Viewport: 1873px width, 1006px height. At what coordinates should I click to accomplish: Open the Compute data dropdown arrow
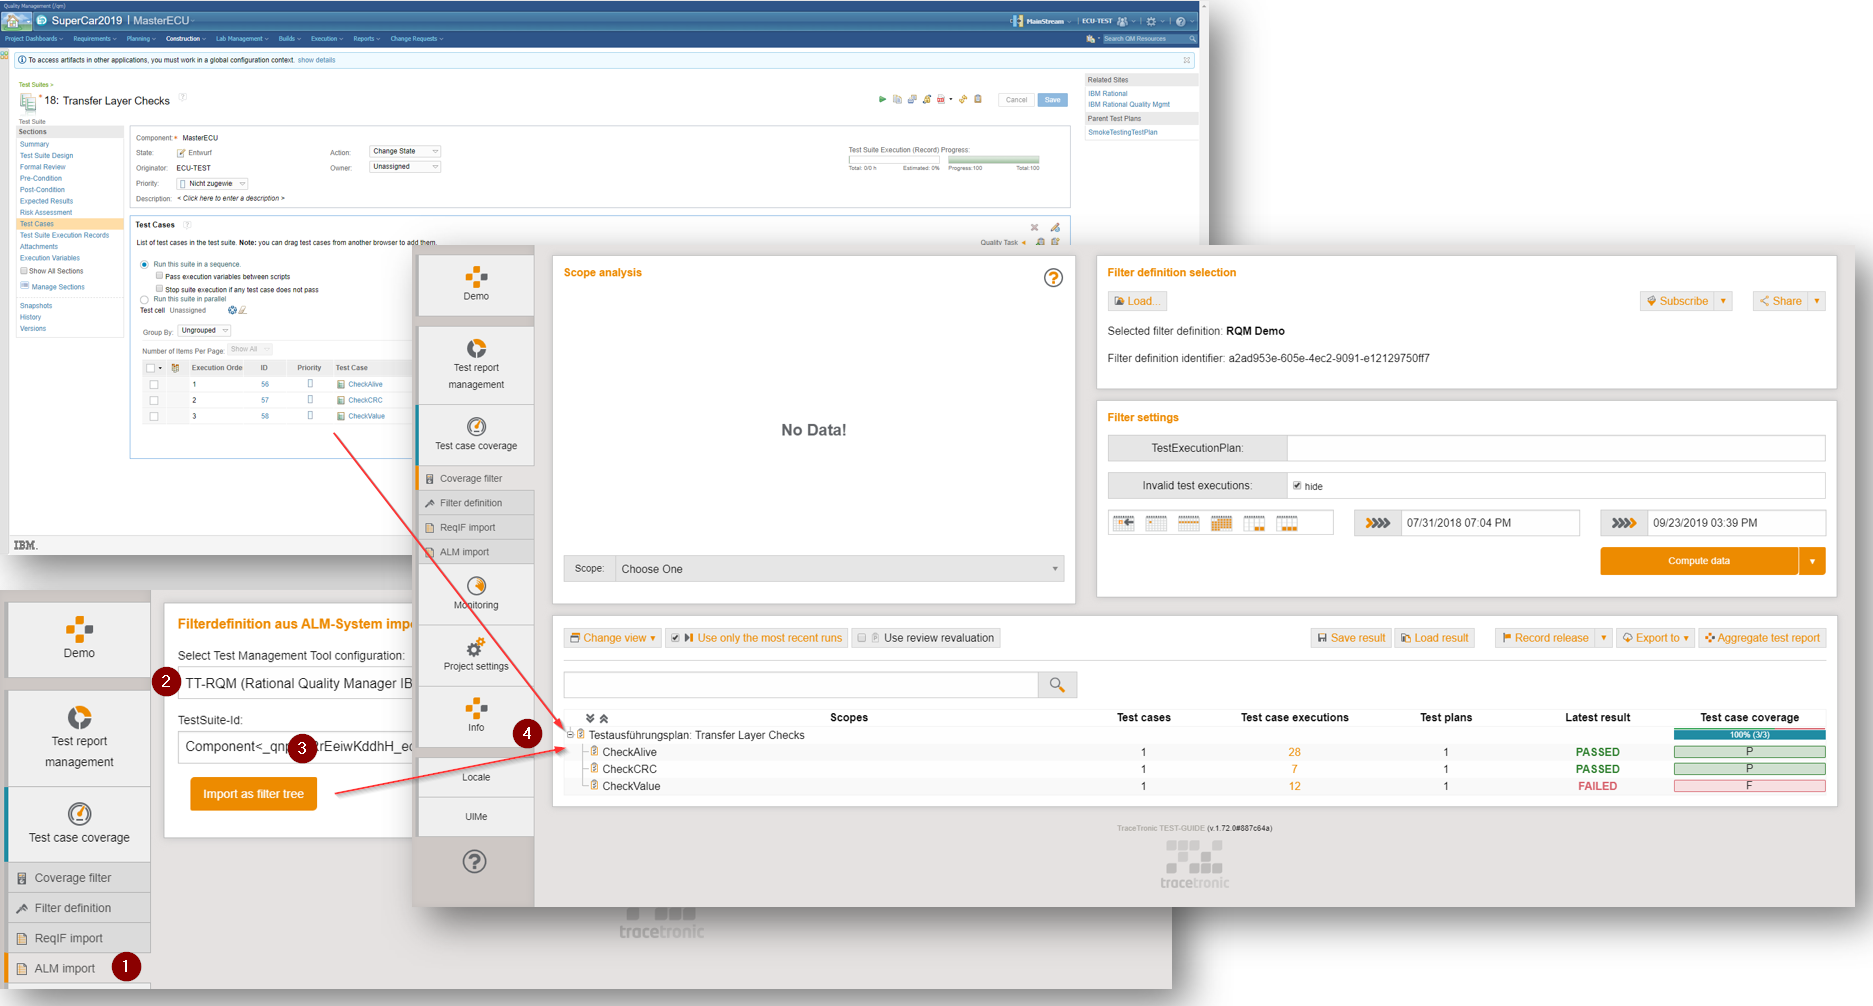(x=1812, y=561)
